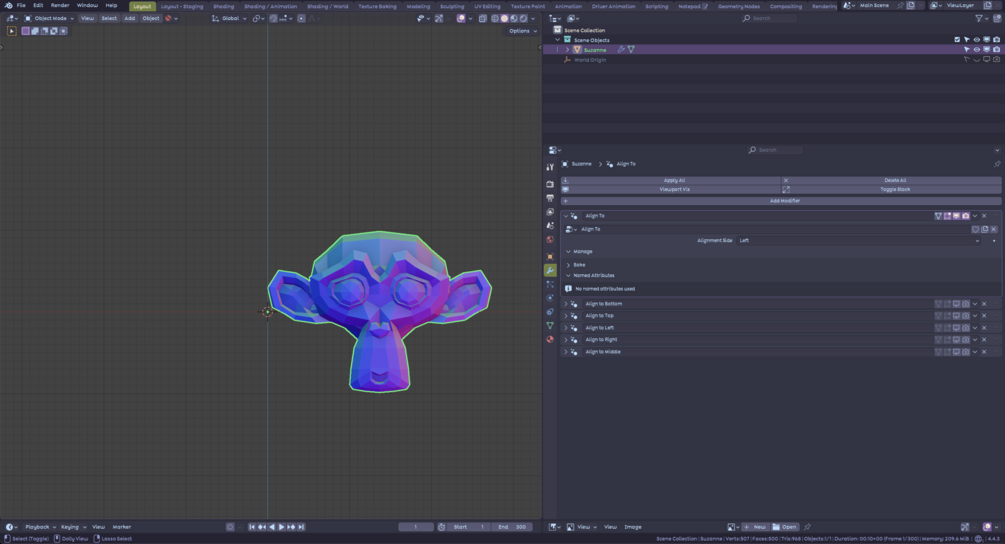1005x544 pixels.
Task: Open Global transform orientation dropdown
Action: point(229,19)
